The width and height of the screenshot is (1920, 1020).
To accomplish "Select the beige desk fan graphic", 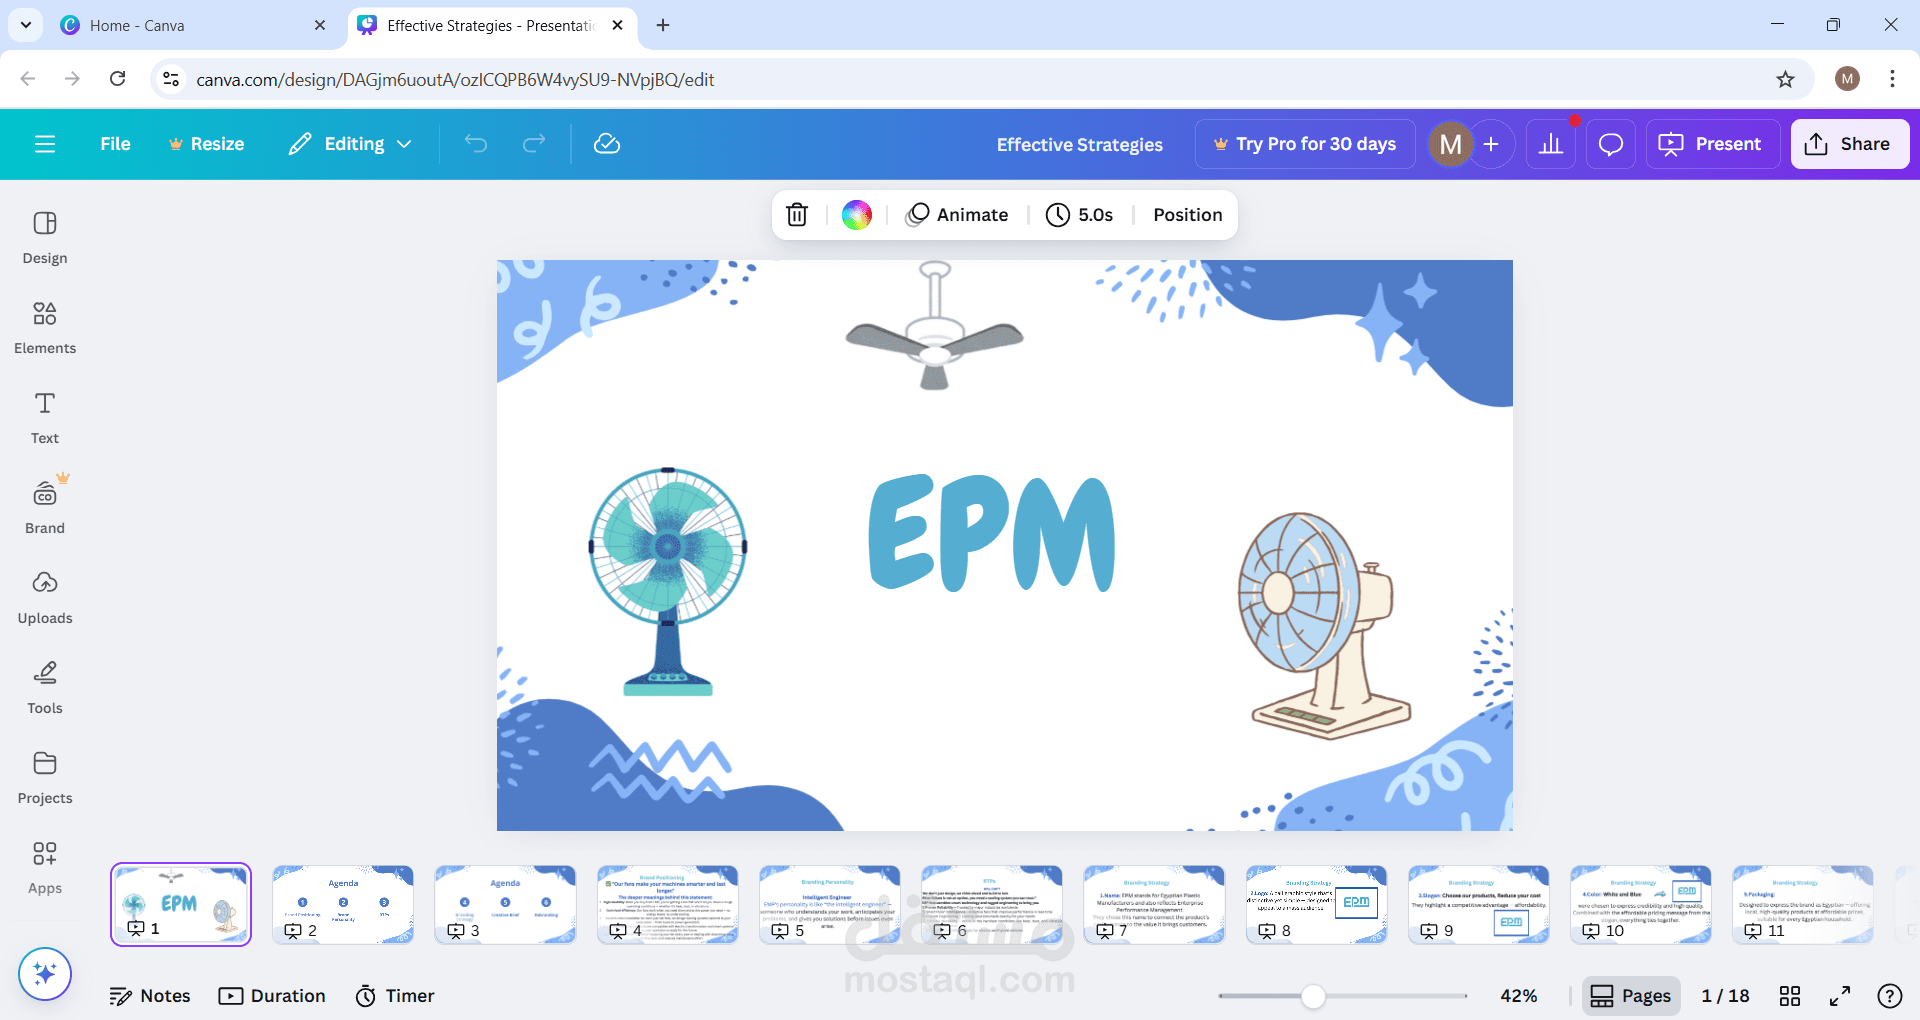I will (x=1324, y=626).
